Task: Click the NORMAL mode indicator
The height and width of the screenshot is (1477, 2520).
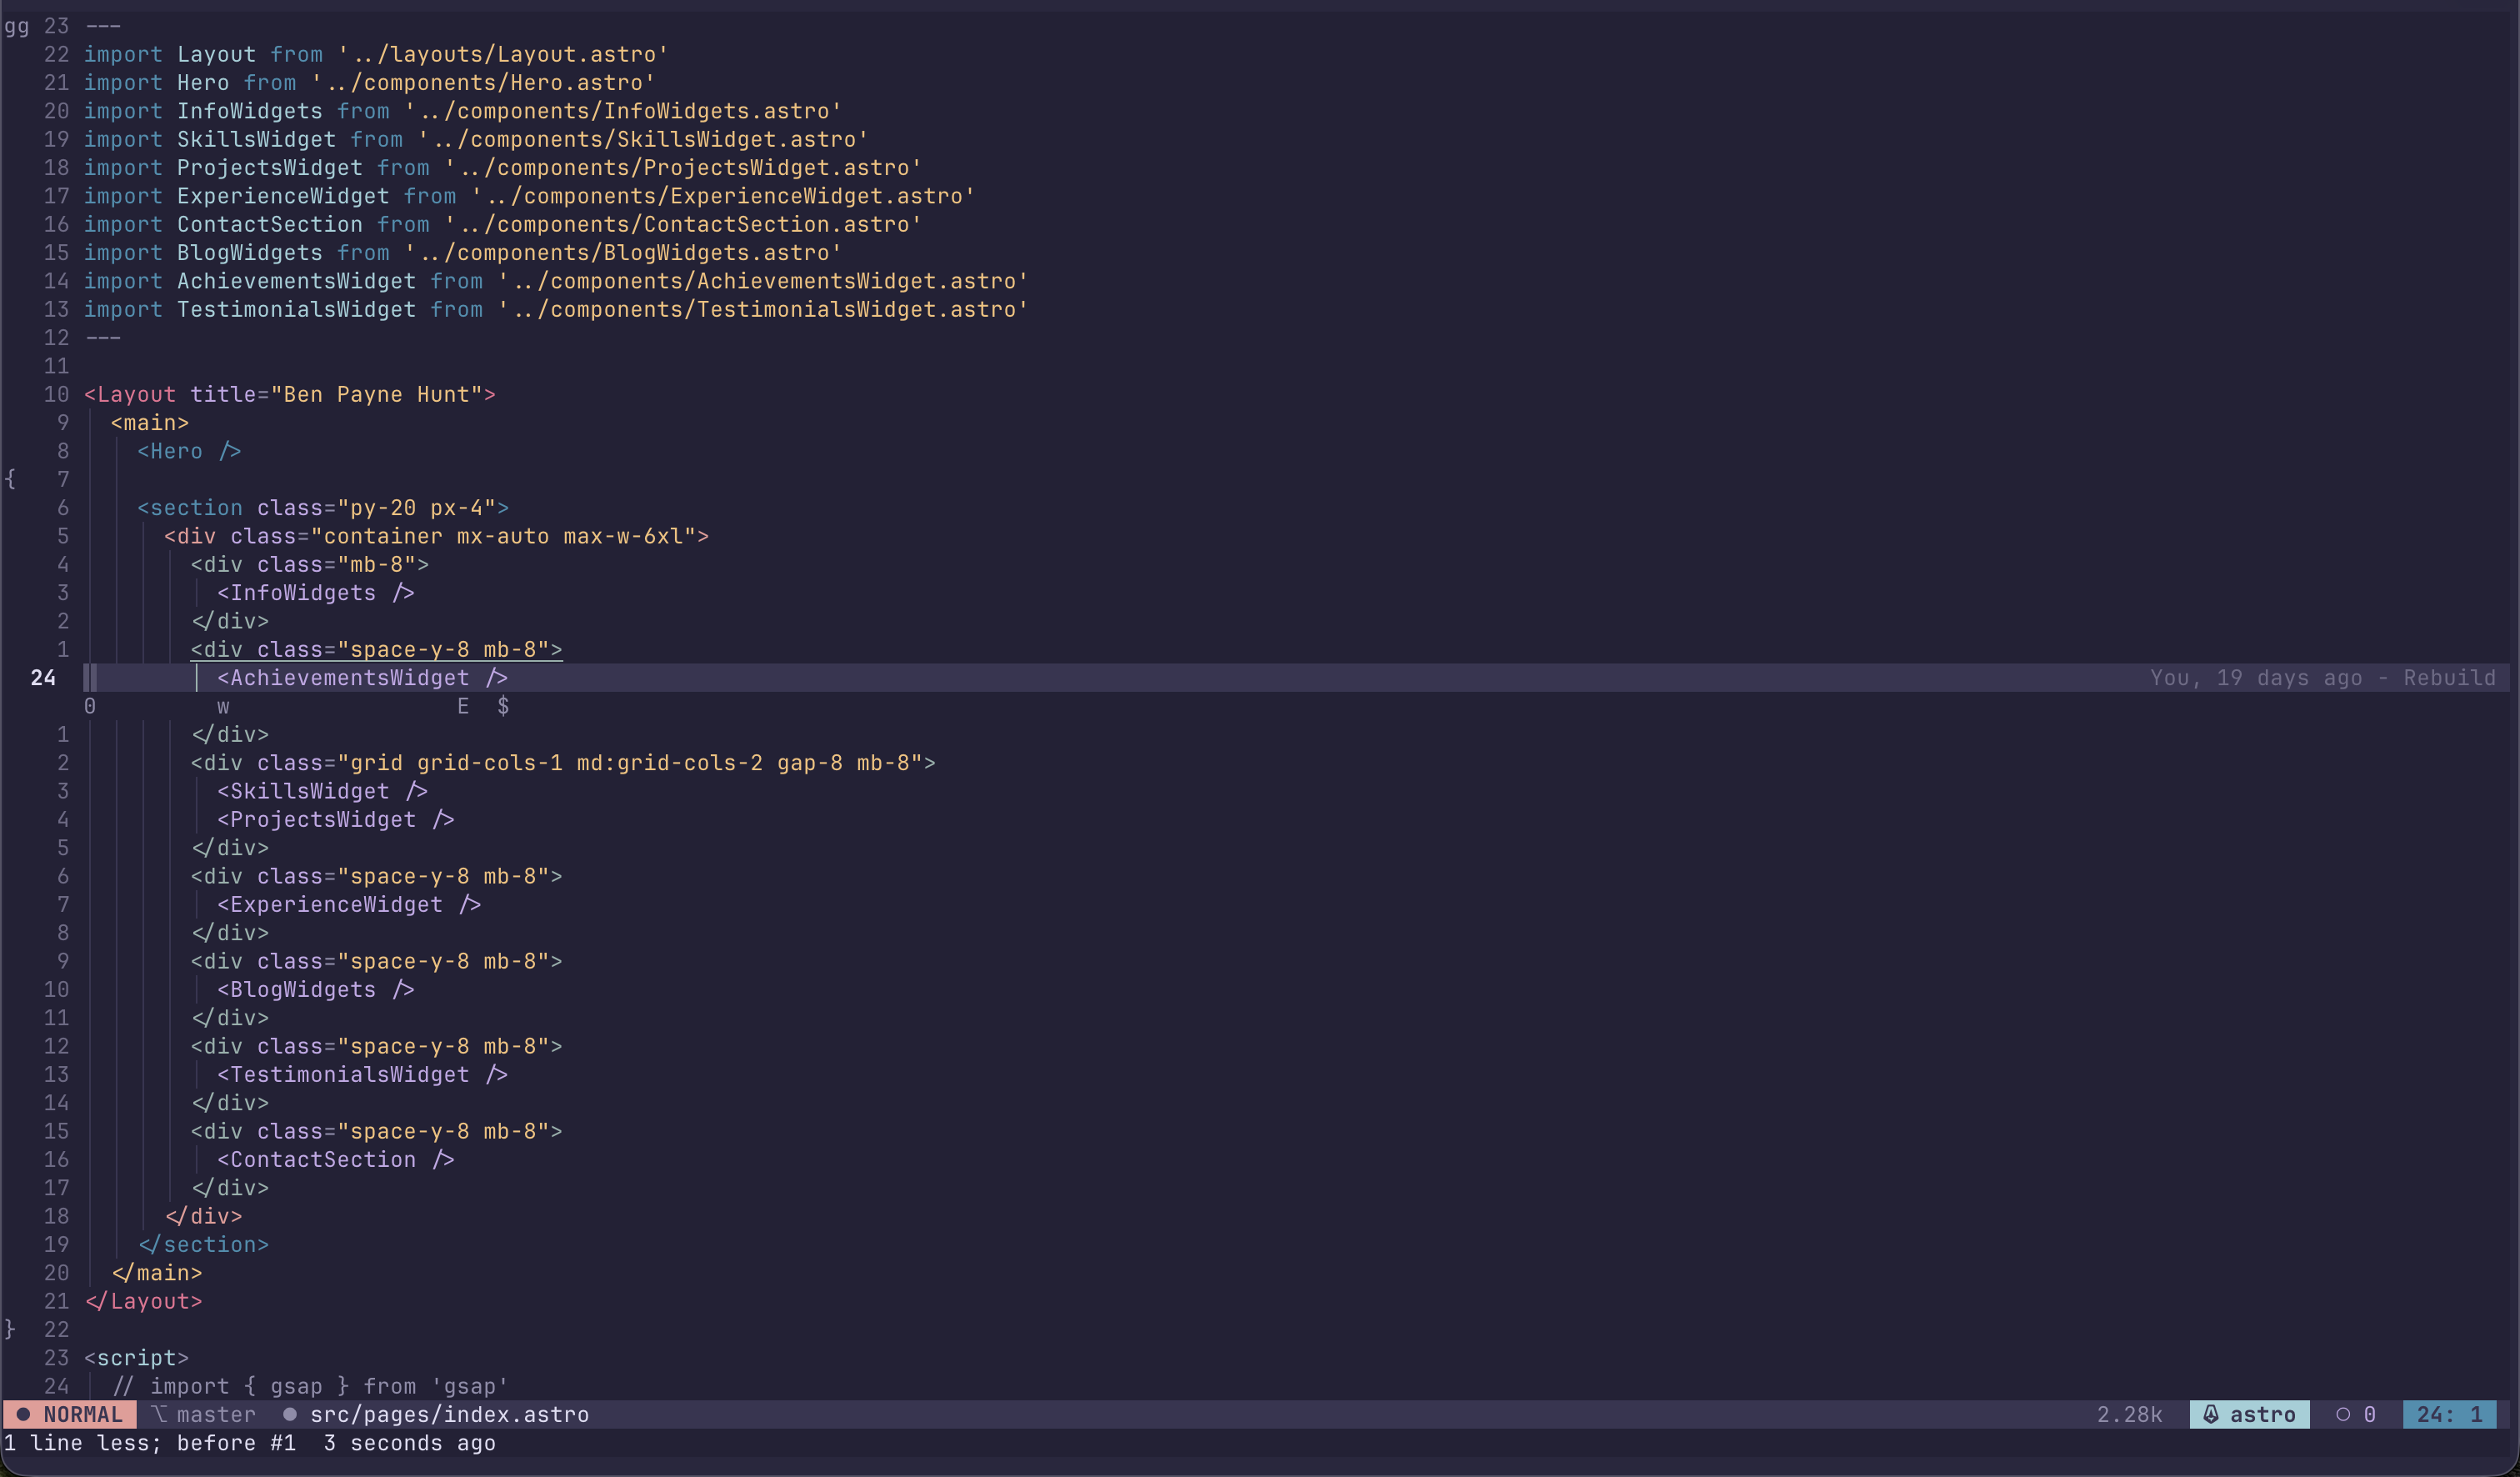Action: (x=85, y=1414)
